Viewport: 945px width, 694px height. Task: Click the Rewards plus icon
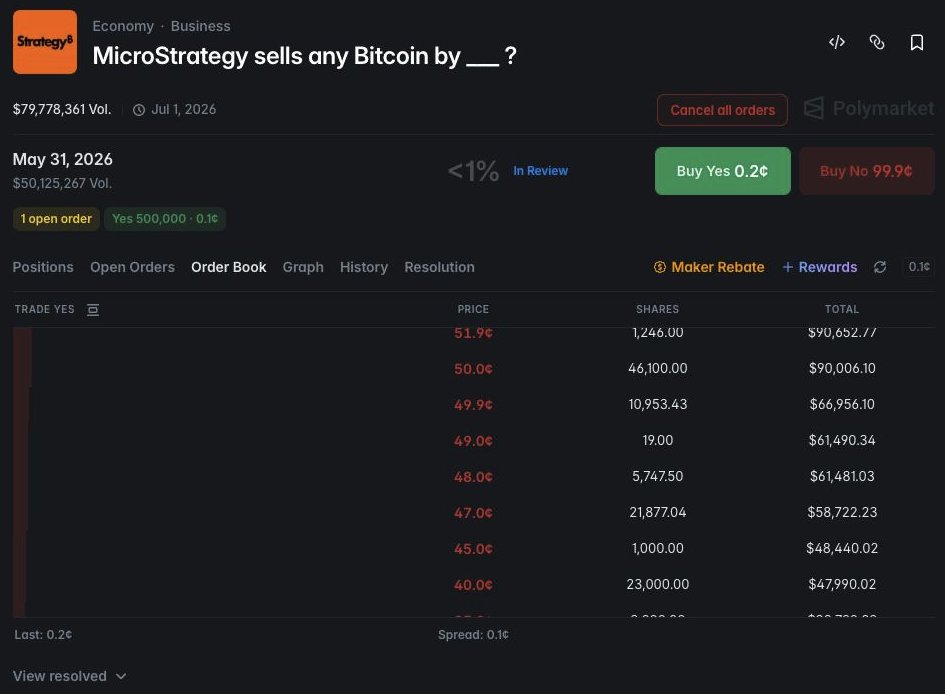(787, 267)
